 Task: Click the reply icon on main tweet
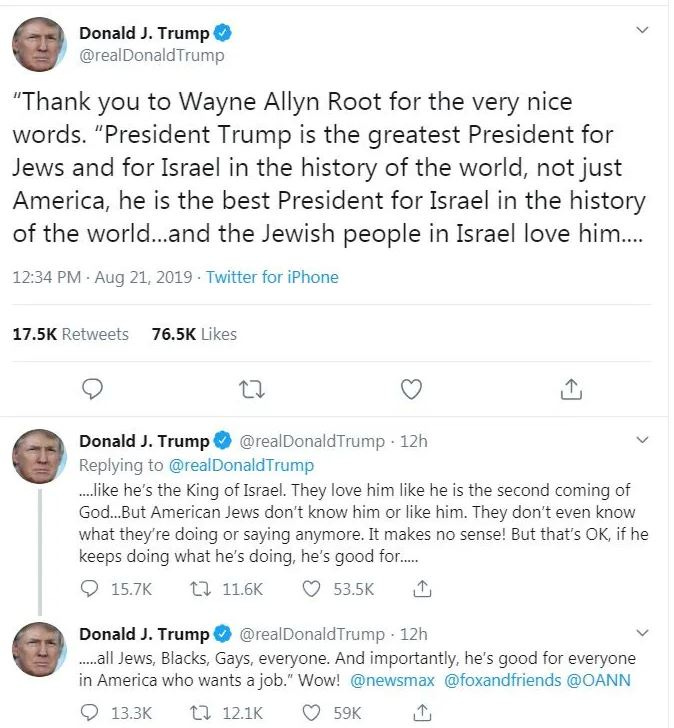click(92, 389)
